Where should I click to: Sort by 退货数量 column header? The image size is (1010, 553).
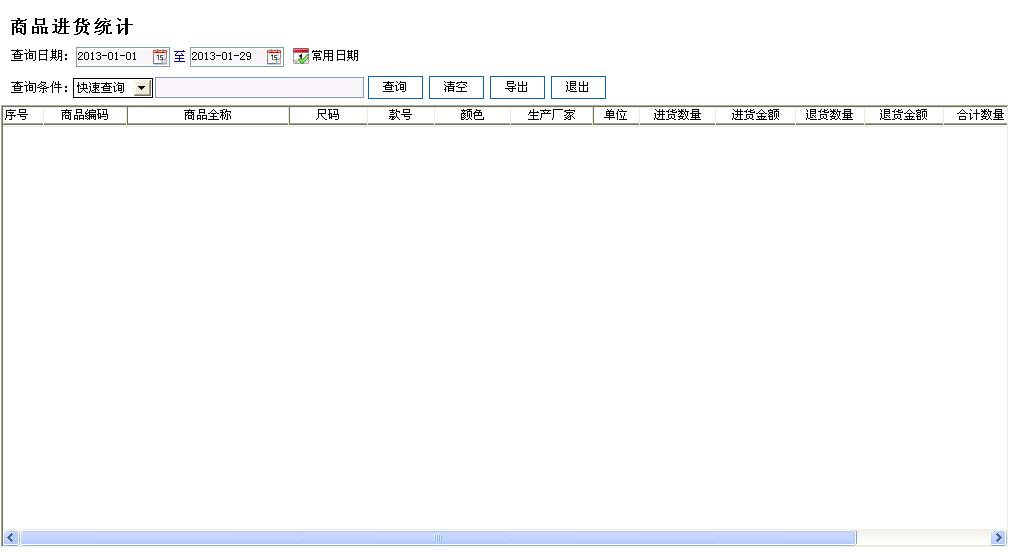click(830, 115)
